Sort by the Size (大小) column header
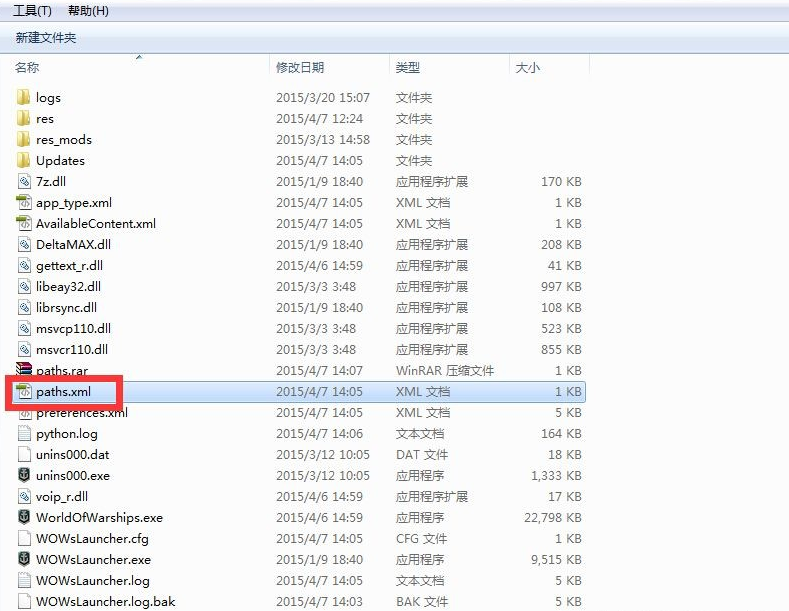Image resolution: width=789 pixels, height=611 pixels. pyautogui.click(x=528, y=67)
